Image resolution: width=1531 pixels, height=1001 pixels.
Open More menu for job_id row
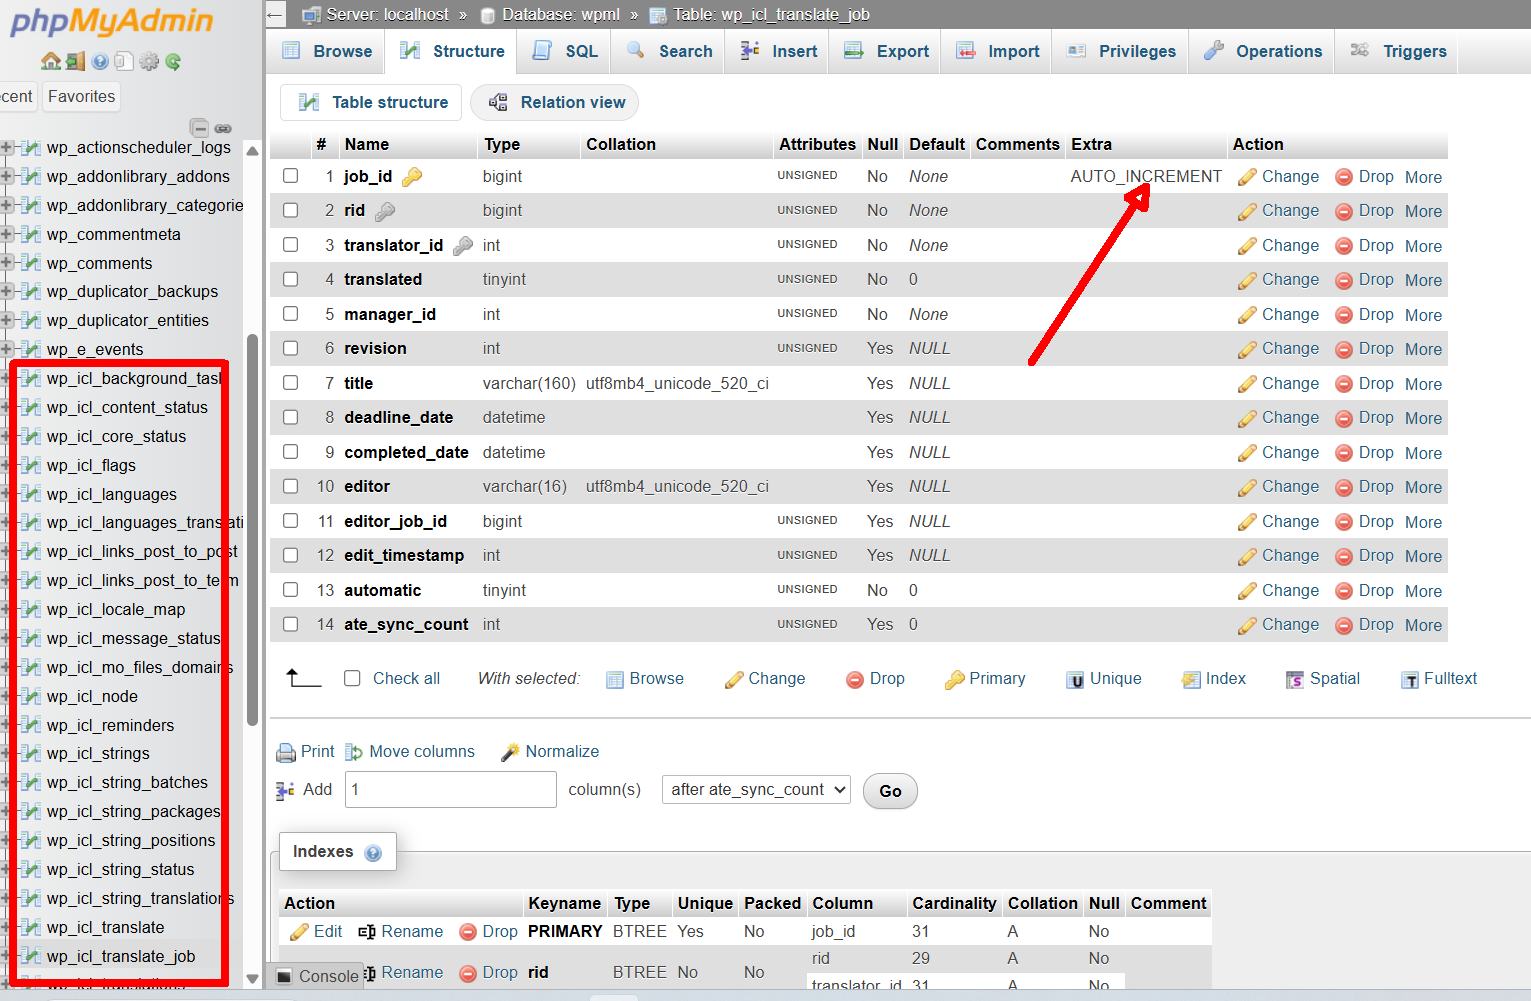point(1423,177)
